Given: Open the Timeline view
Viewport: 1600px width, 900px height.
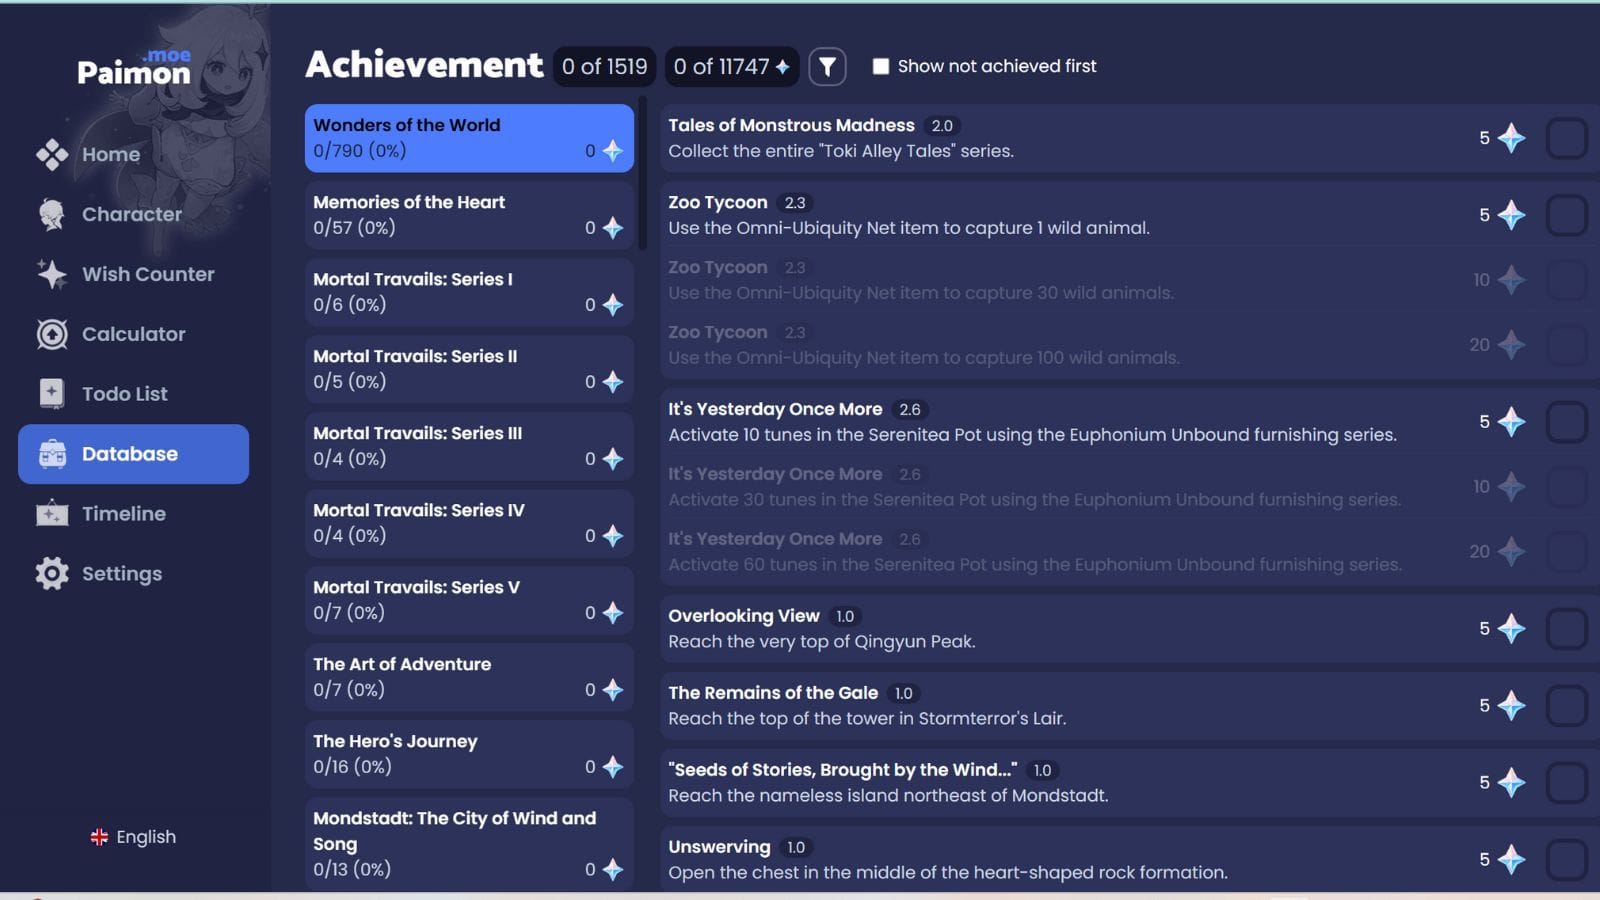Looking at the screenshot, I should coord(123,514).
